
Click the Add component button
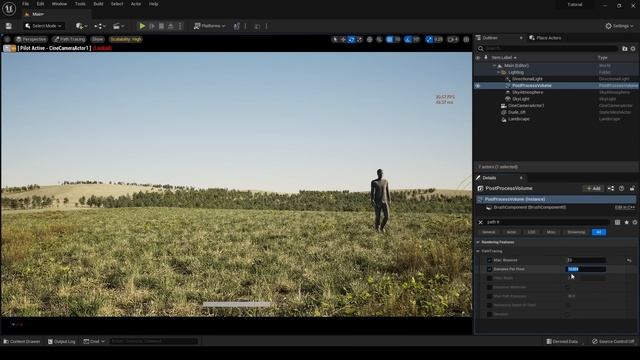(593, 189)
